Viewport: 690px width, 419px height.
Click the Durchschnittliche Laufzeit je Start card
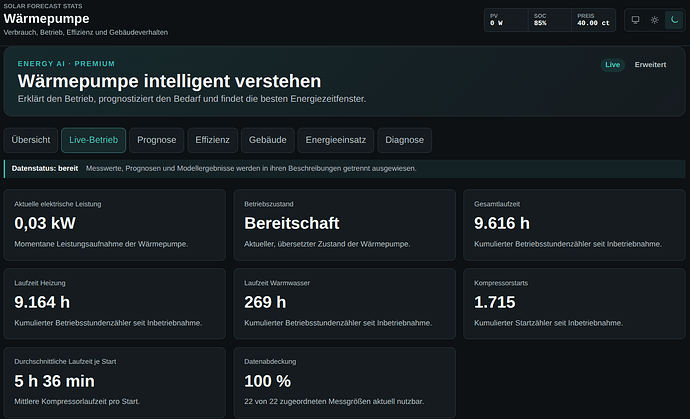pyautogui.click(x=114, y=382)
